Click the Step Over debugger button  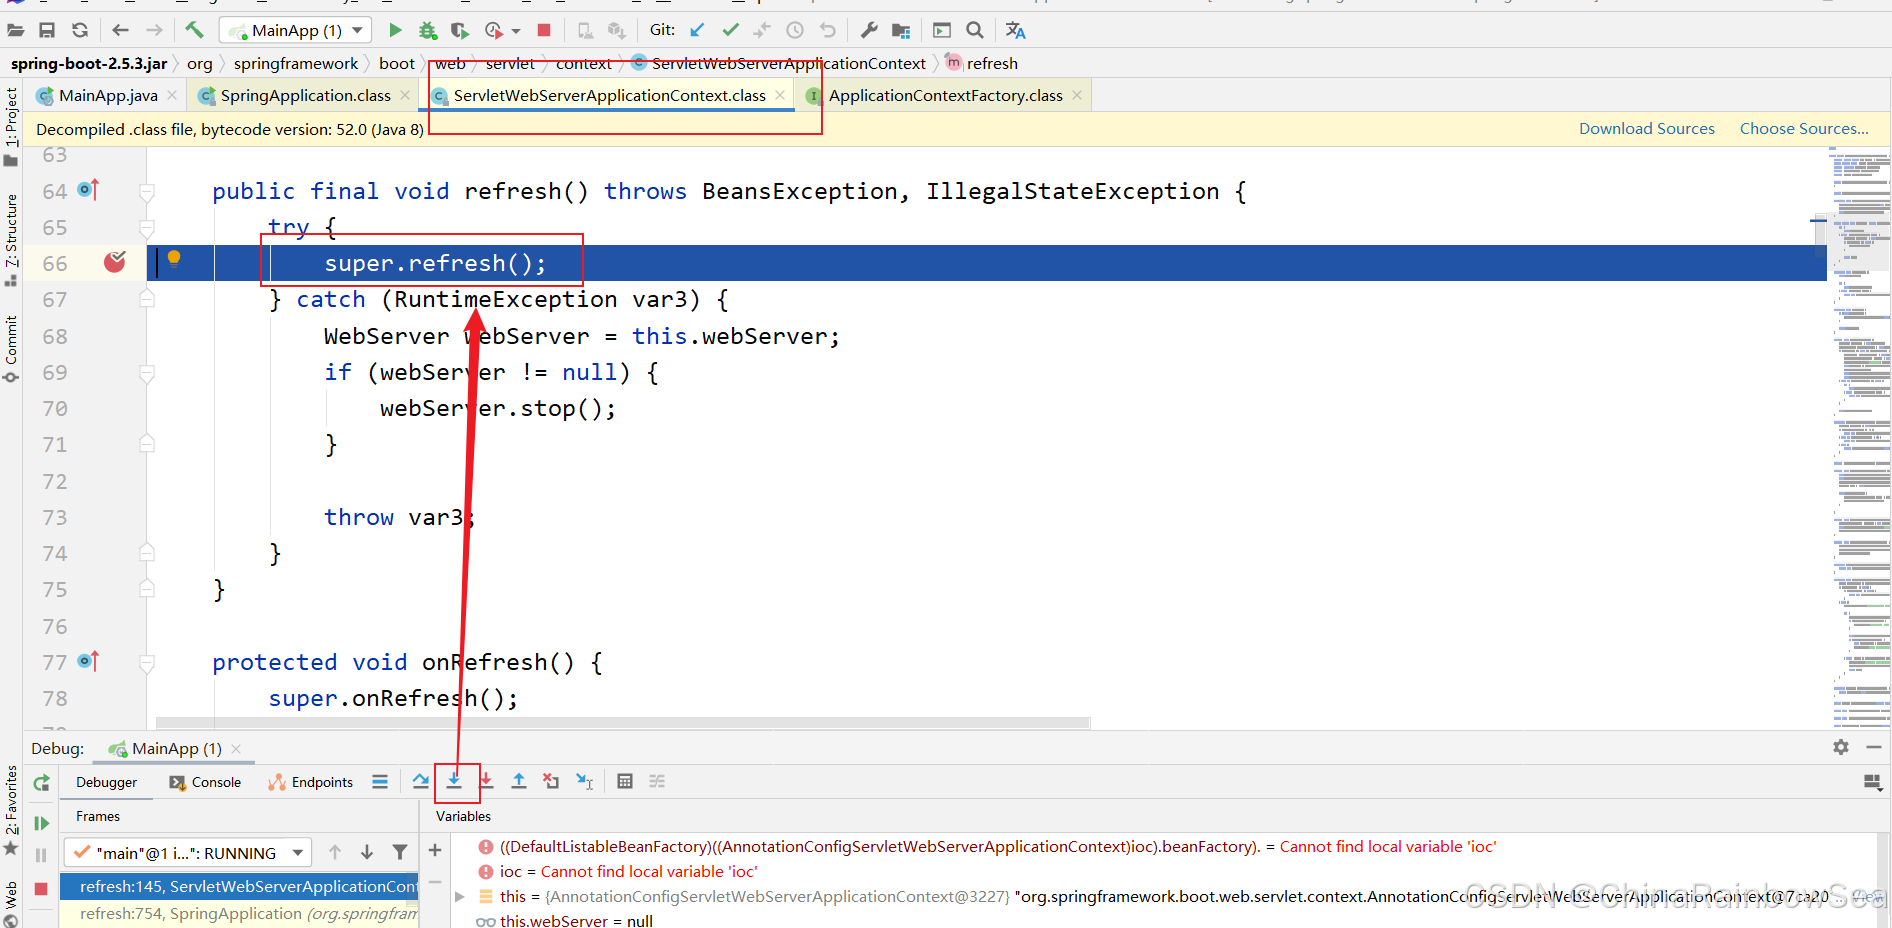click(421, 781)
